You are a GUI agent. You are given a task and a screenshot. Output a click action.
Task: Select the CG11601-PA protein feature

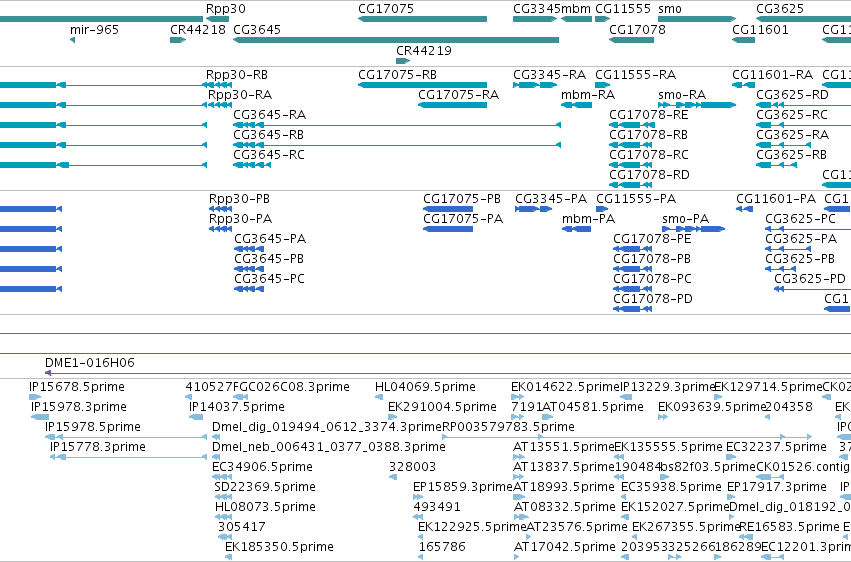744,209
